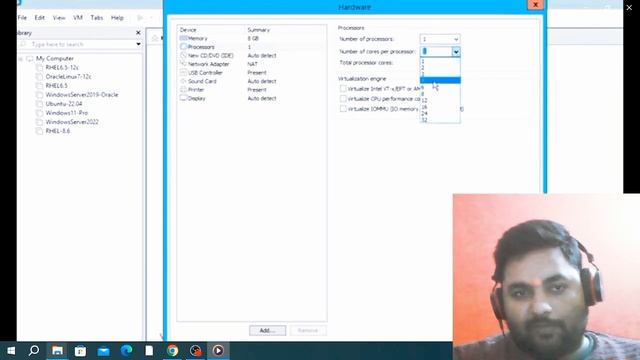Screen dimensions: 640x360
Task: Select WindowsServer2022 in the library
Action: pos(72,122)
